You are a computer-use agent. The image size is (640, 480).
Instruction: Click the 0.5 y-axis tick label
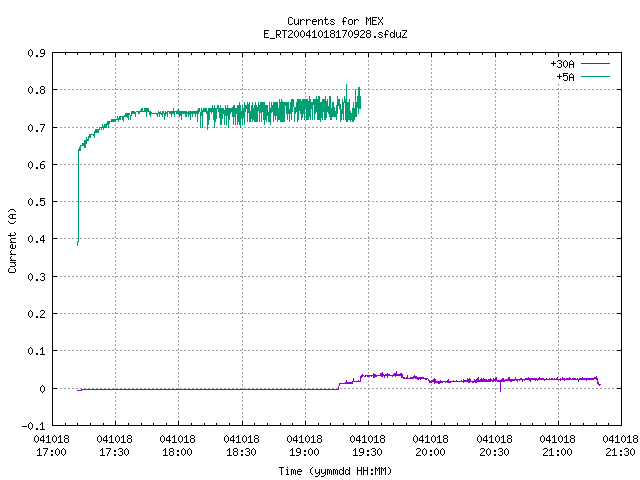(x=37, y=202)
